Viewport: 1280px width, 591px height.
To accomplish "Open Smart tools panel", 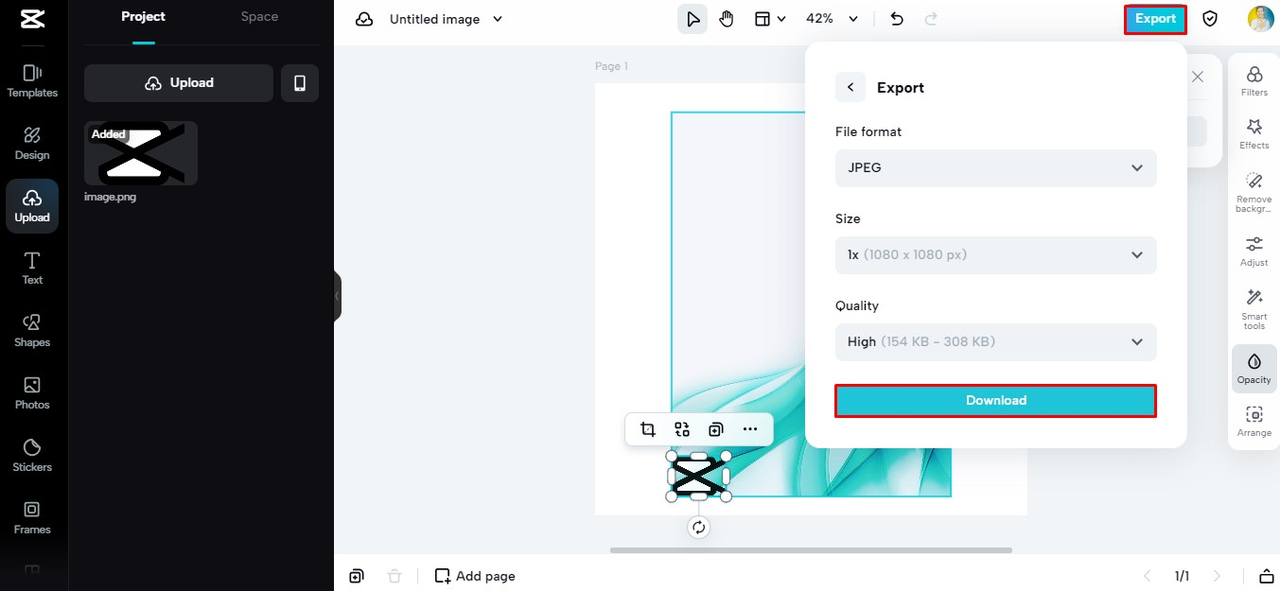I will pos(1254,310).
